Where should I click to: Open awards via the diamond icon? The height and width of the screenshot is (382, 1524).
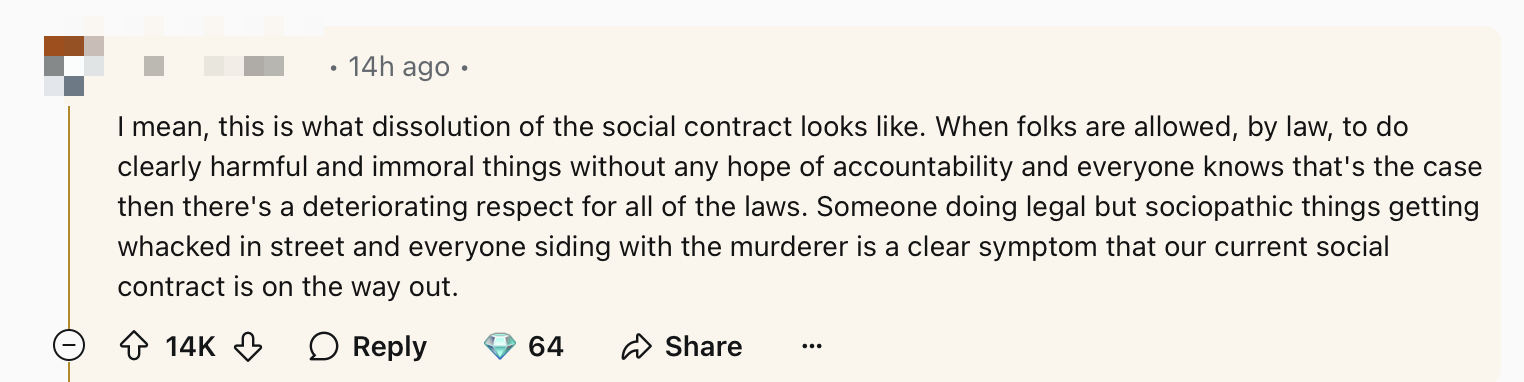click(499, 347)
